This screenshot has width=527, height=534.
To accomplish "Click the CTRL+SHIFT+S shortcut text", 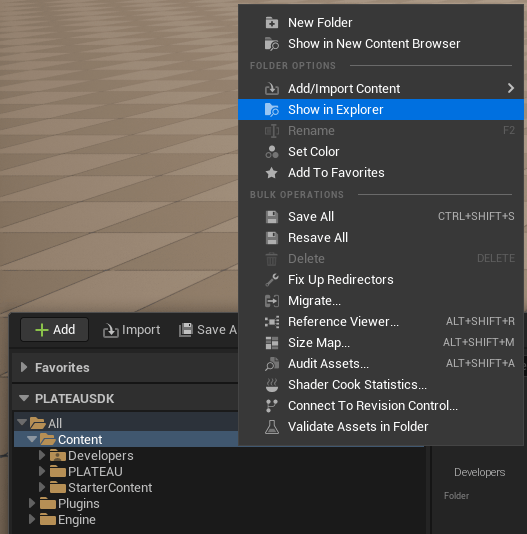I will point(476,217).
